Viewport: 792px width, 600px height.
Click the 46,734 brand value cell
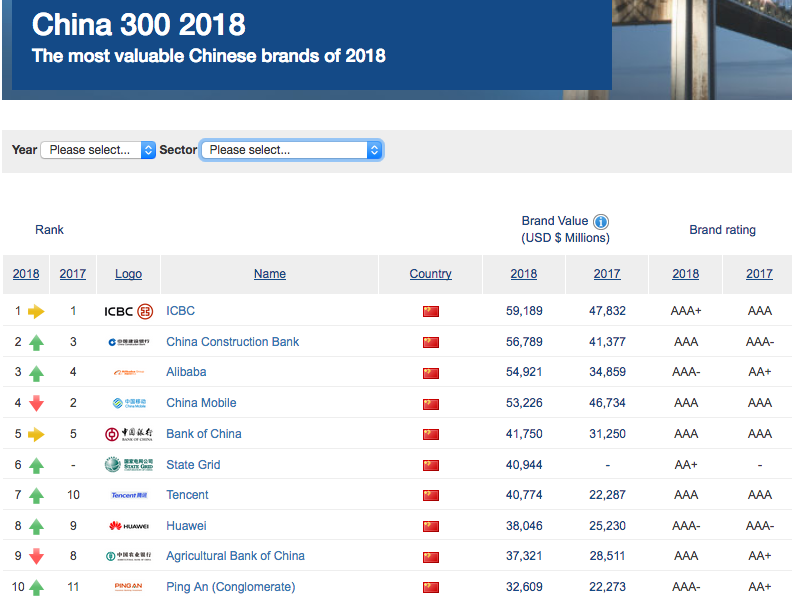[607, 403]
